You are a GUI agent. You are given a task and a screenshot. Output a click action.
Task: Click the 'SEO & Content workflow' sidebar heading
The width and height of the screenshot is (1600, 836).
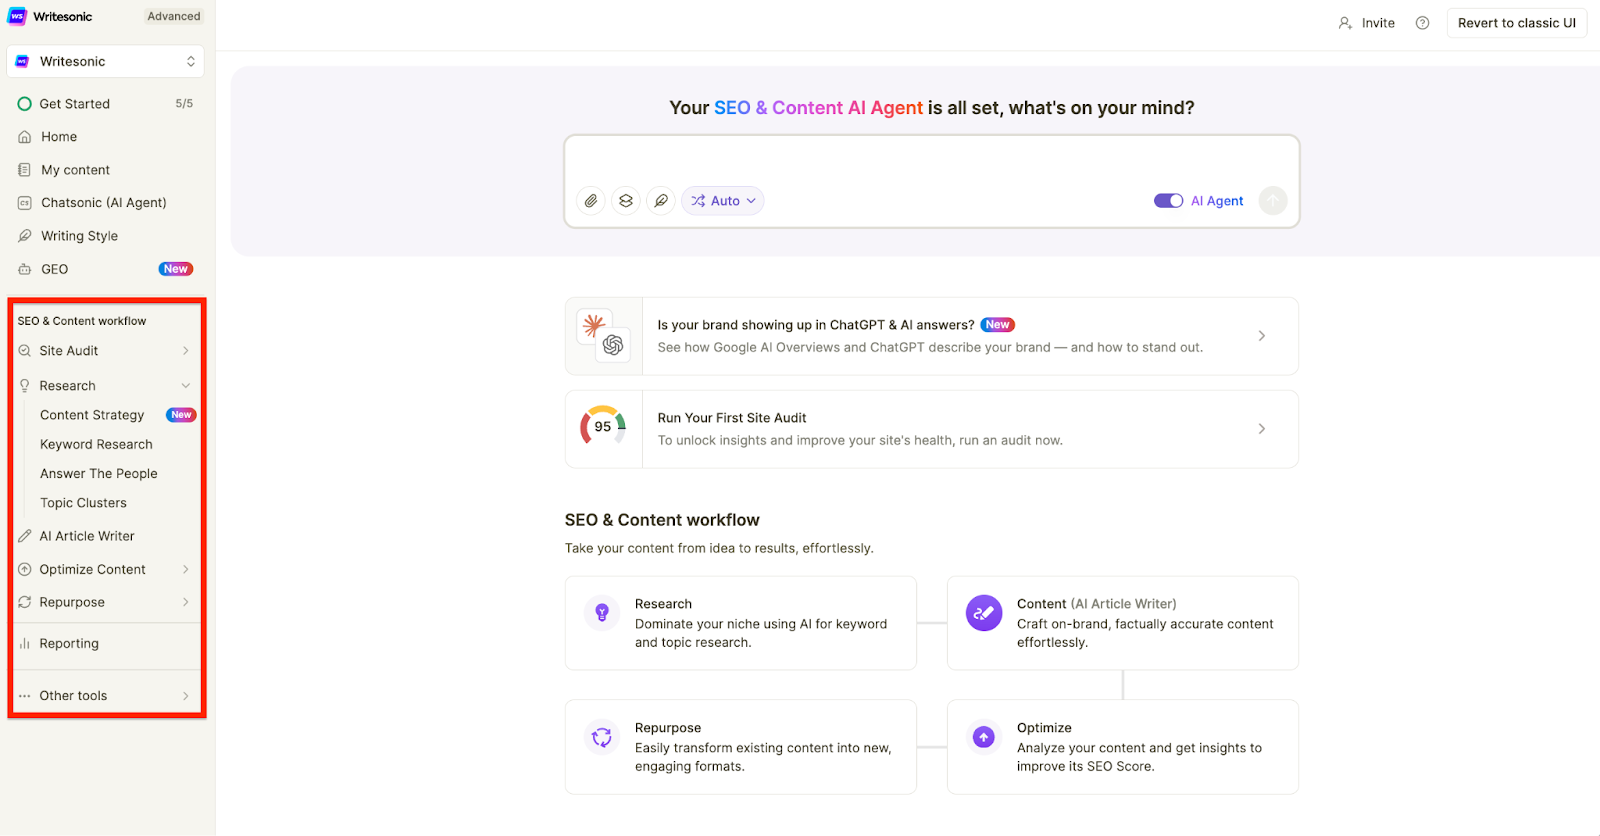tap(82, 321)
